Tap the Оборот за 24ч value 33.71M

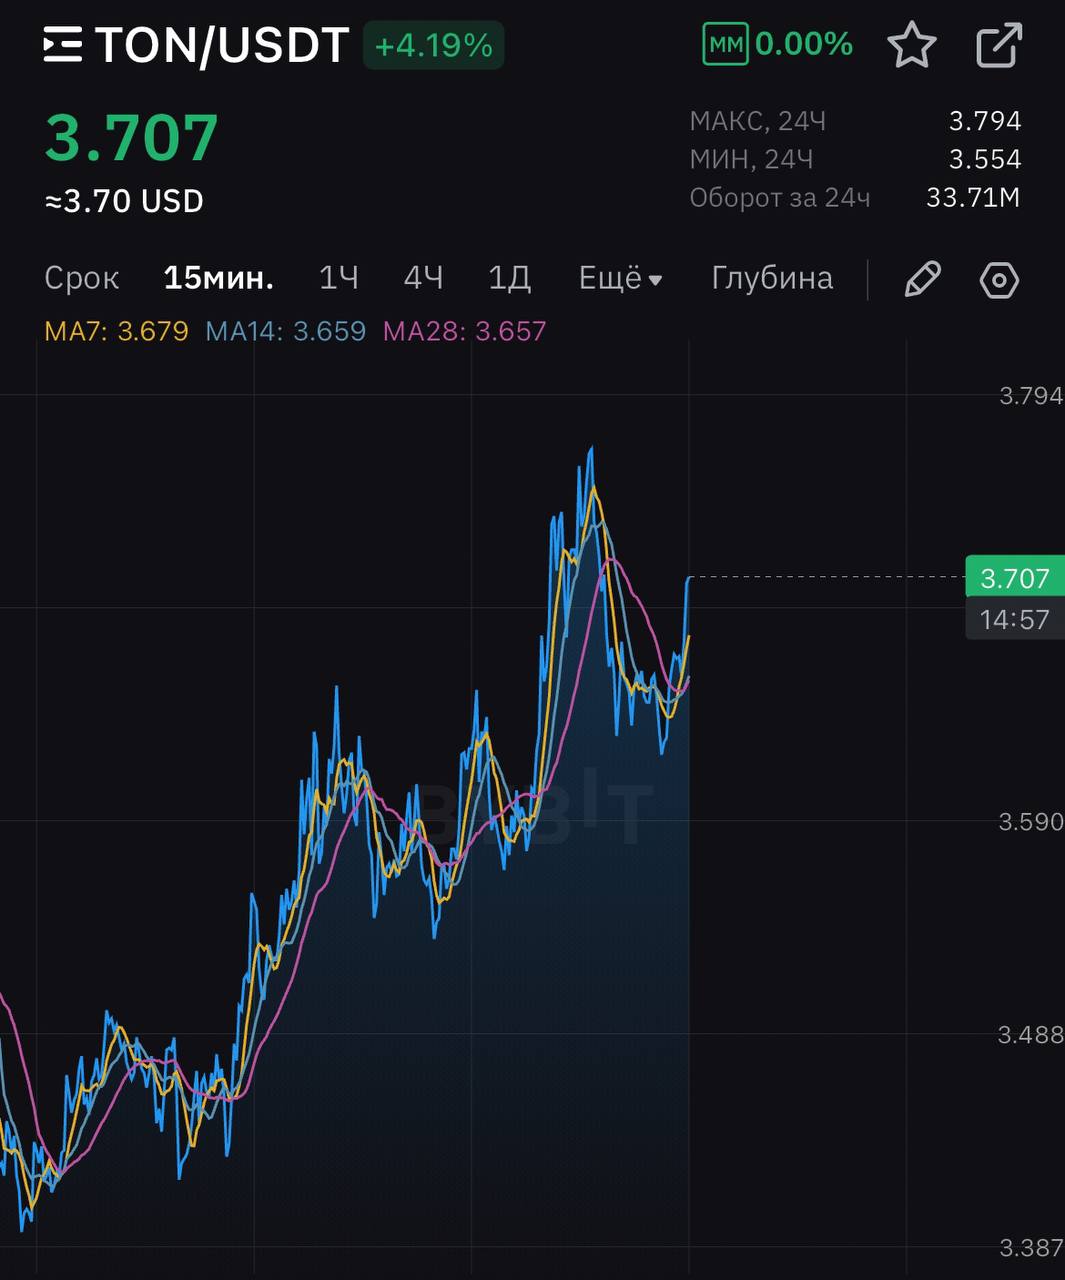coord(973,197)
